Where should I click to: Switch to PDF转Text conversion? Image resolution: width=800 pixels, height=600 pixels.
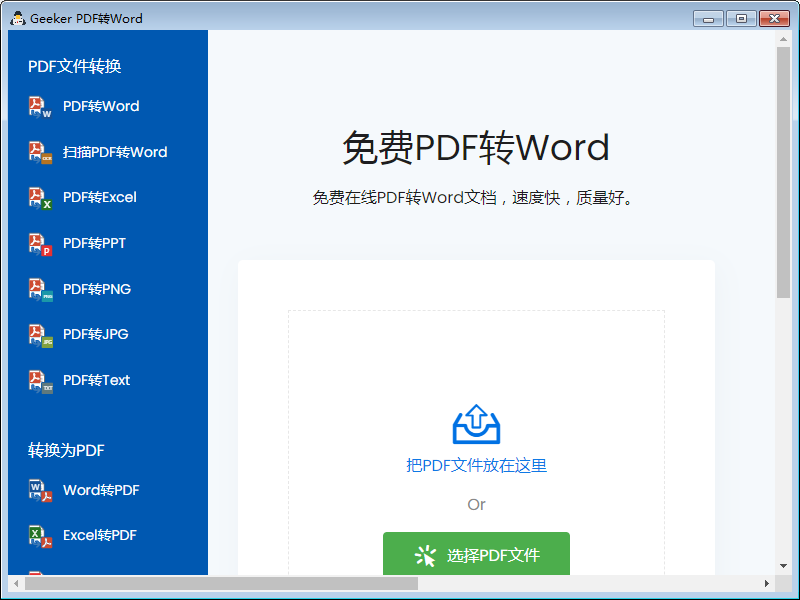coord(96,380)
